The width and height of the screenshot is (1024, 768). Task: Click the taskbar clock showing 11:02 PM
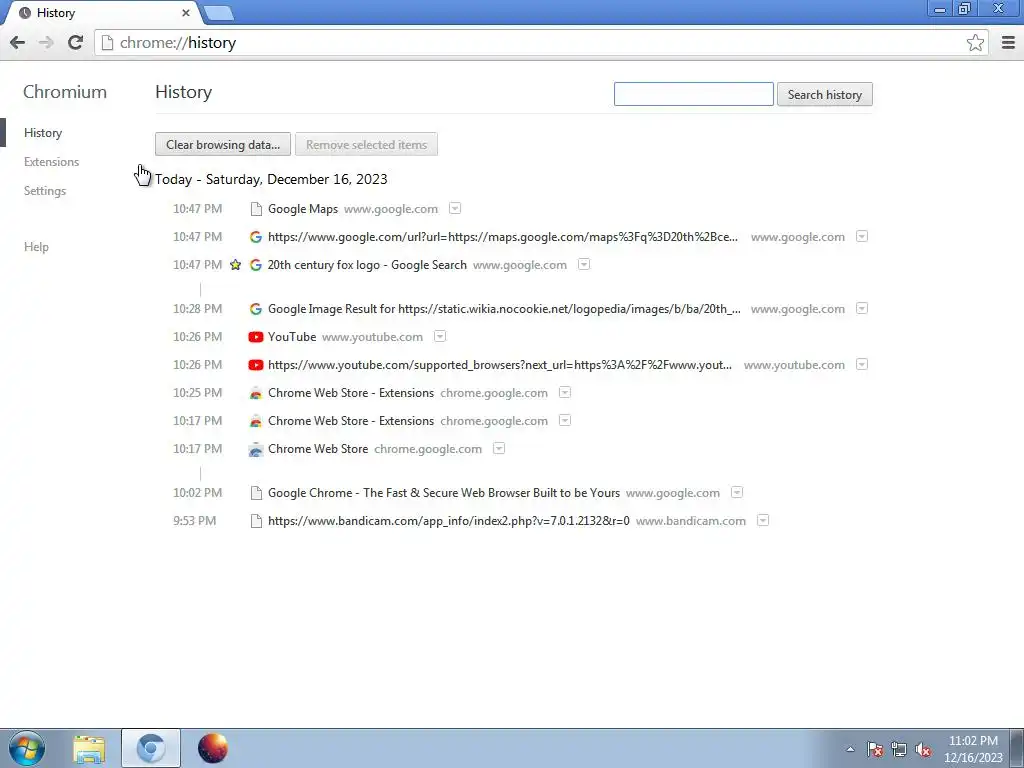[x=973, y=749]
